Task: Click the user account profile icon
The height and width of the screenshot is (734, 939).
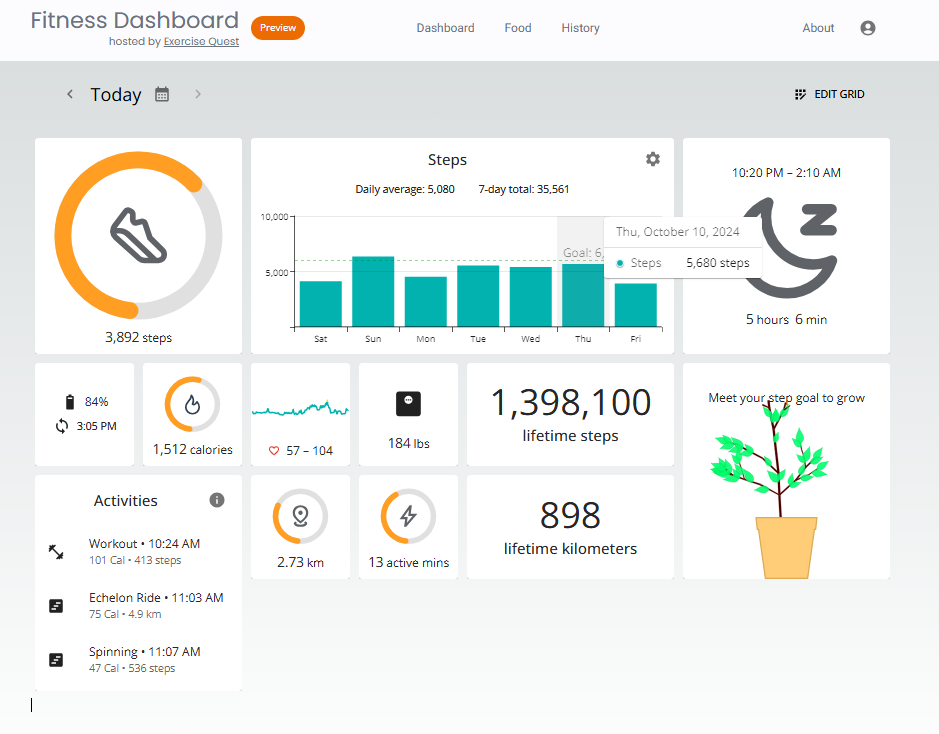Action: pyautogui.click(x=867, y=28)
